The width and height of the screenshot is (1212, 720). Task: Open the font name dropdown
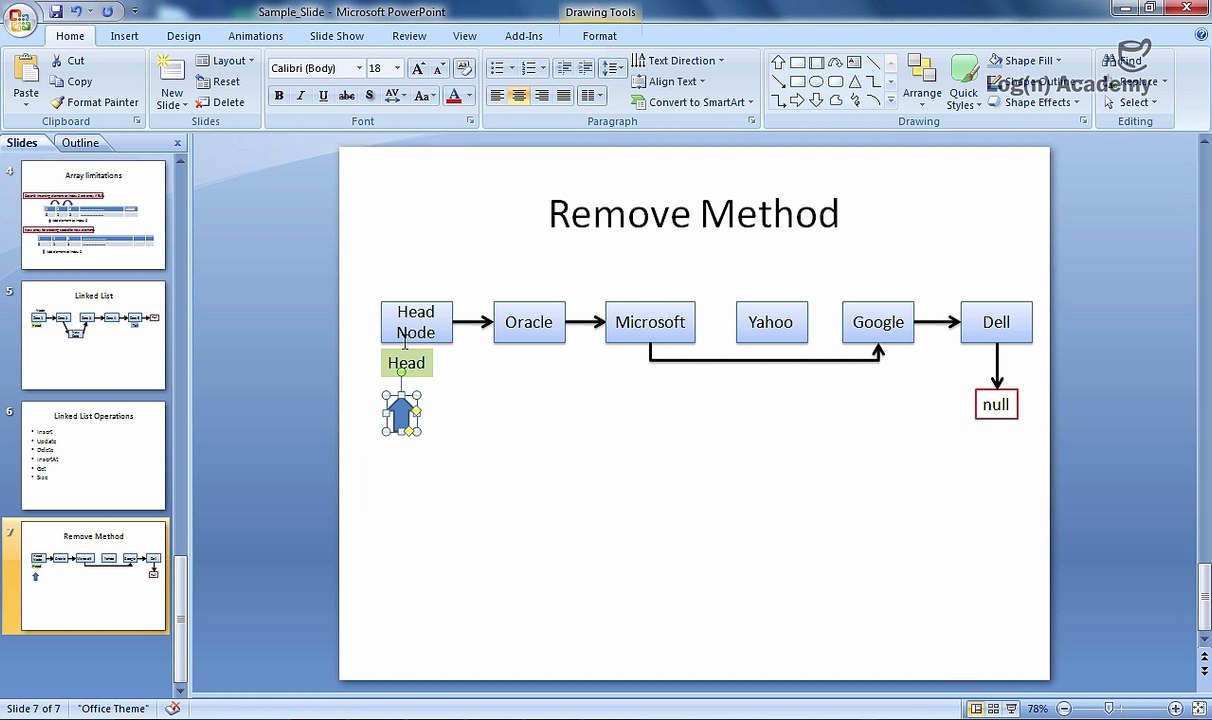[359, 68]
